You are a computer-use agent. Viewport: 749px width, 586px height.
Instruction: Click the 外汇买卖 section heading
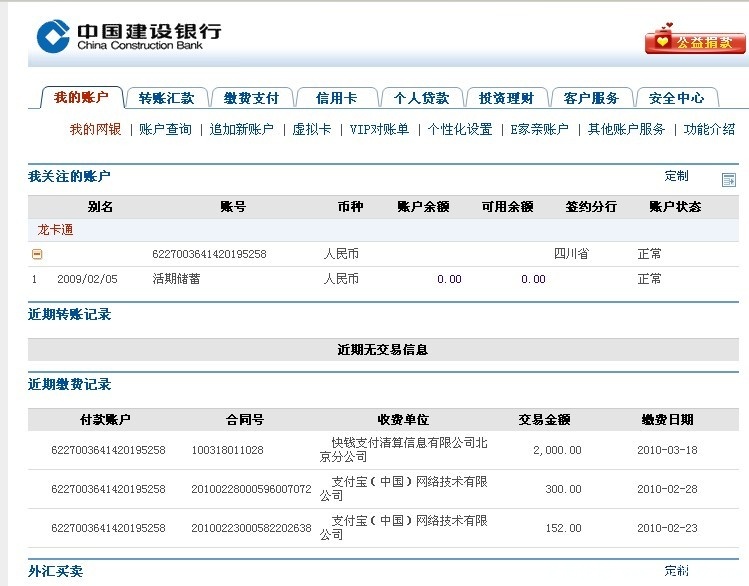[55, 571]
